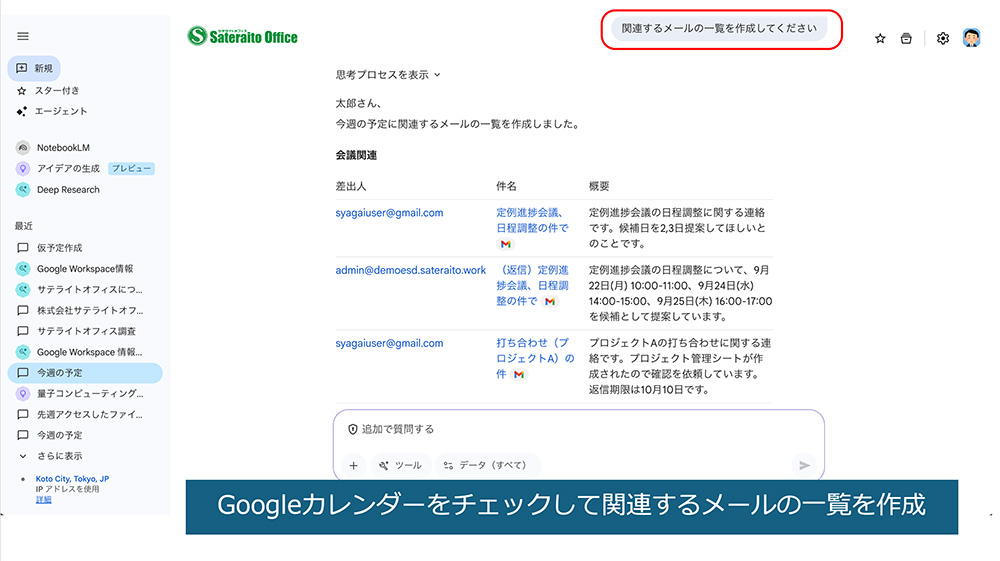Screen dimensions: 1000x561
Task: Click the Gmail icon beside 打ち合わせ subject
Action: click(x=518, y=375)
